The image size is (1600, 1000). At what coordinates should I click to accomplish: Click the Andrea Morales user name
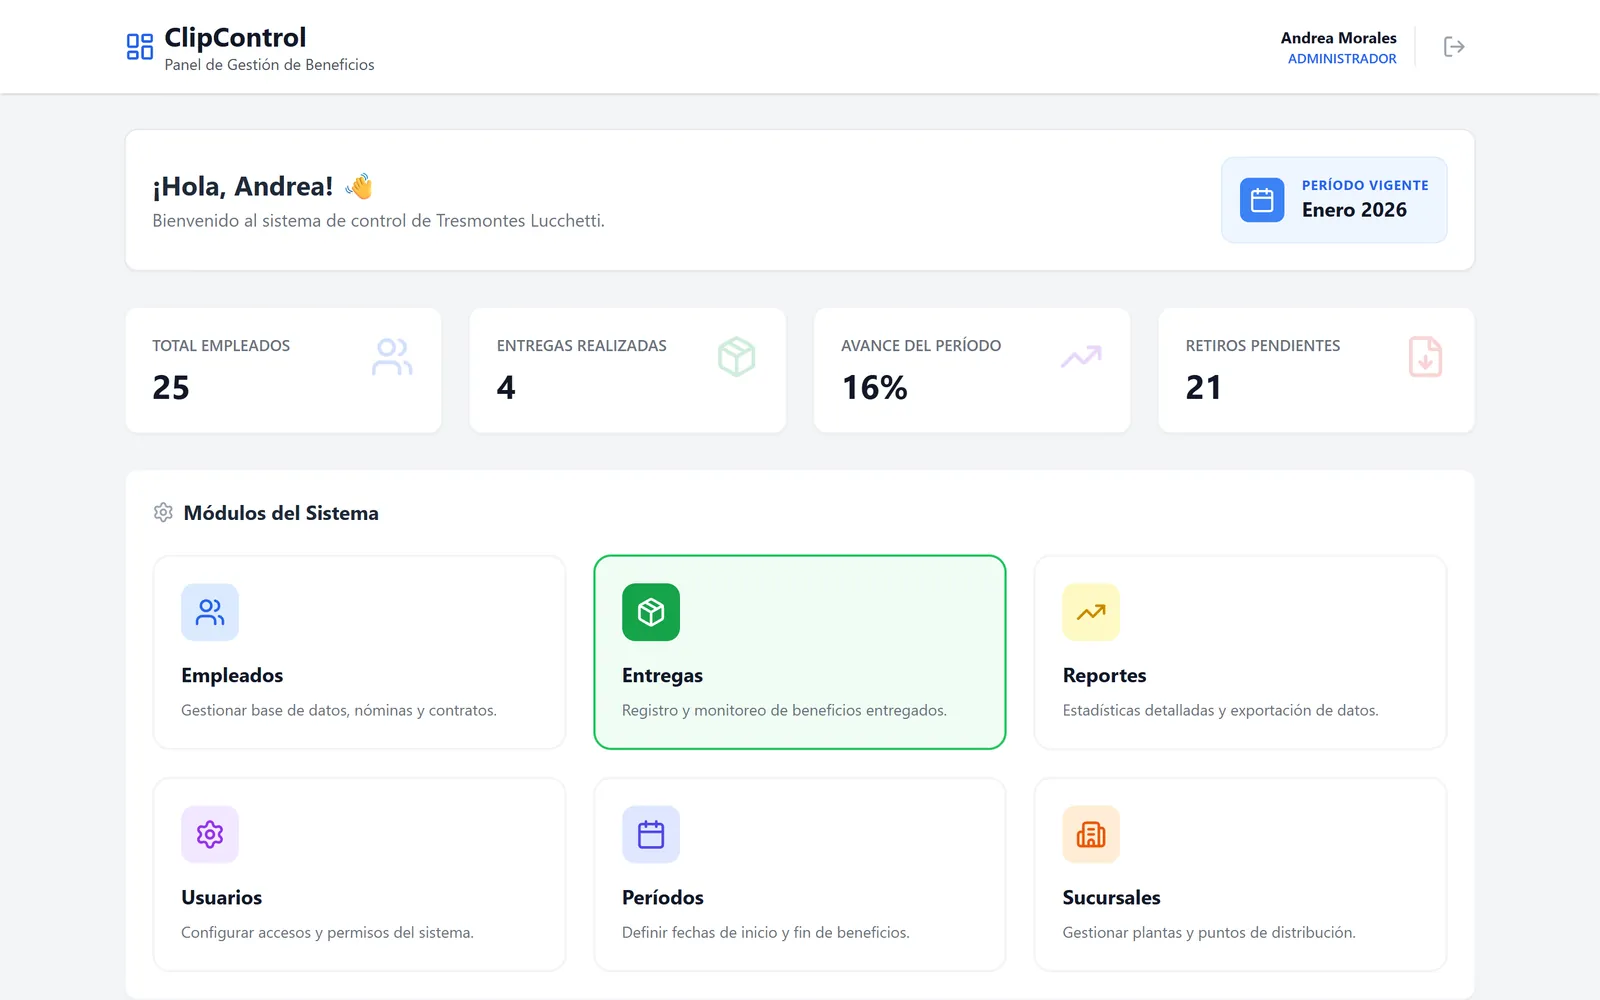1338,38
